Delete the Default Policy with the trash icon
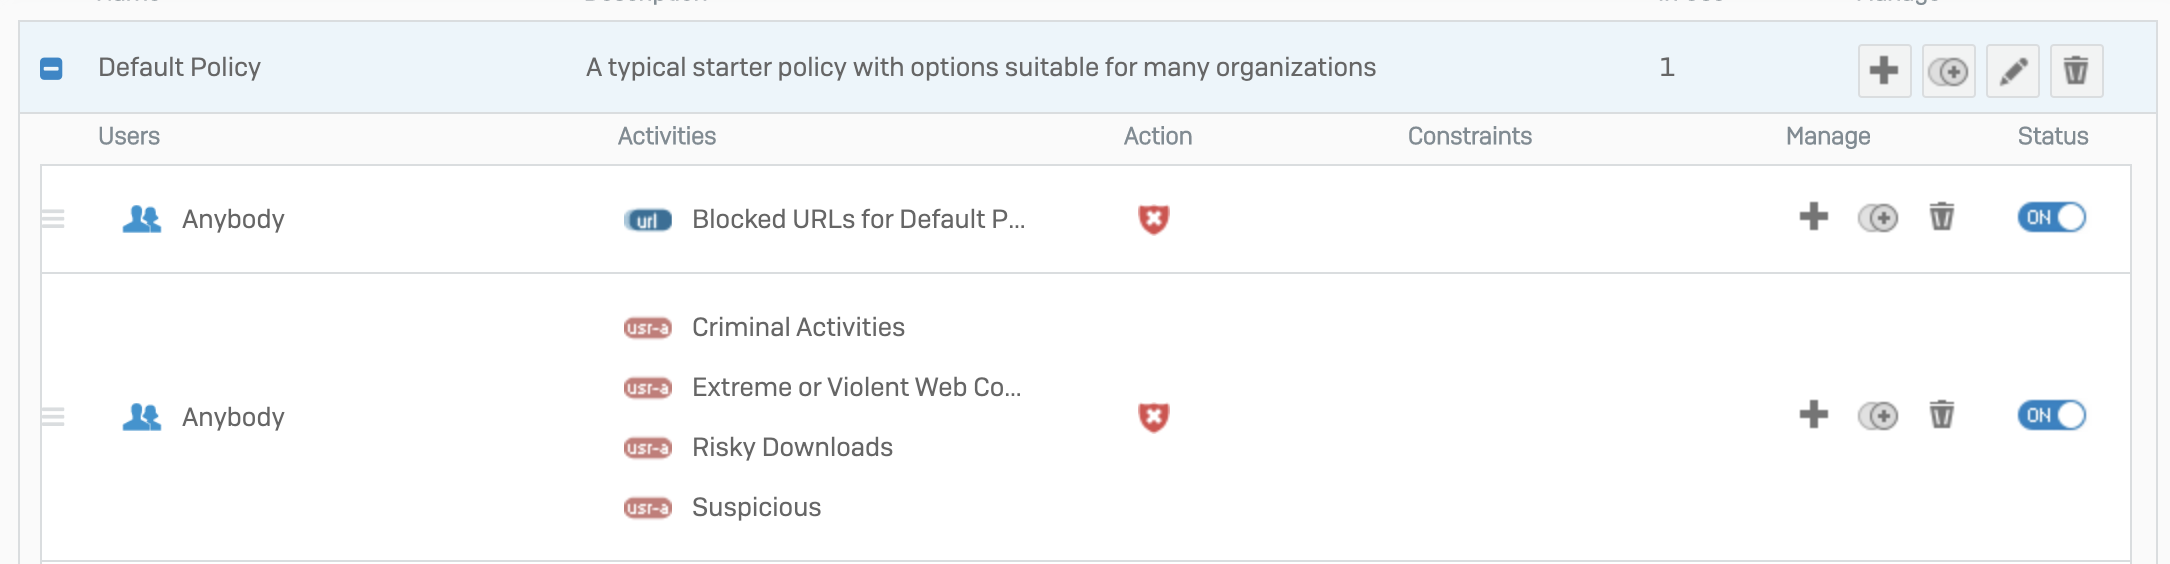 click(2076, 71)
